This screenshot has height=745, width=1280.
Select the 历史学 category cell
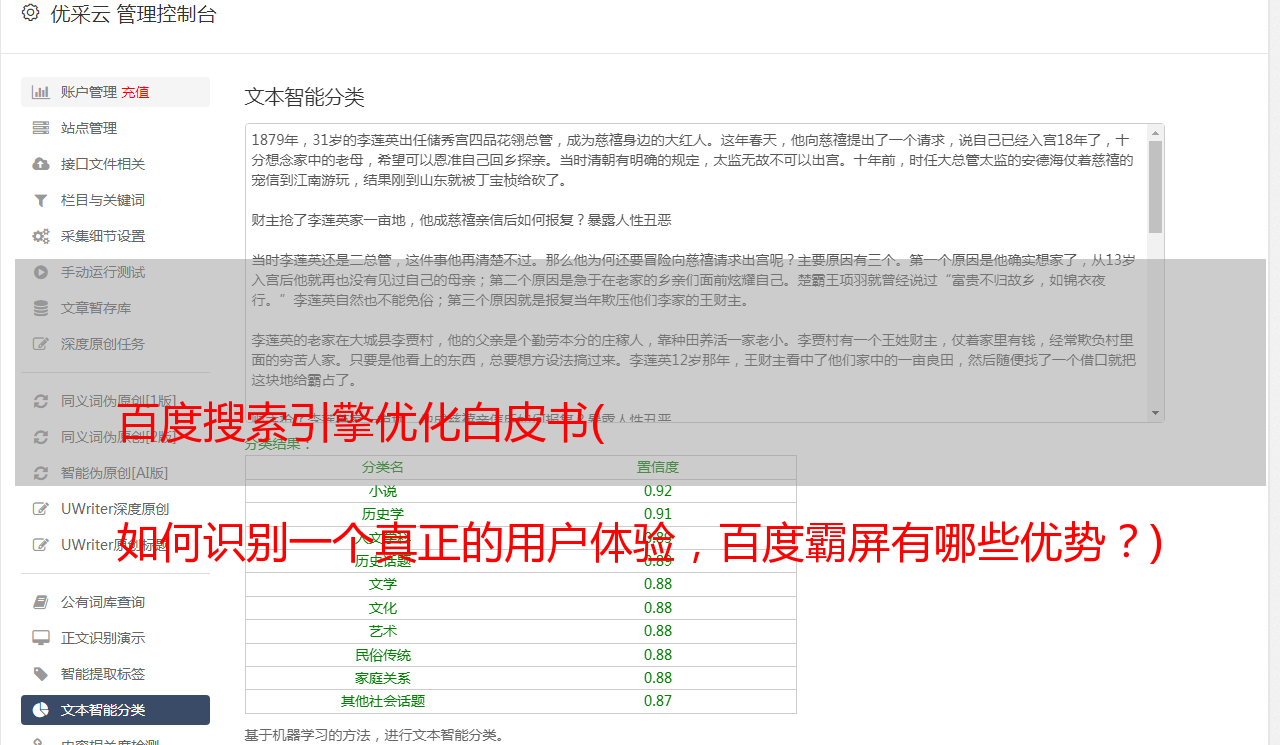(x=383, y=514)
